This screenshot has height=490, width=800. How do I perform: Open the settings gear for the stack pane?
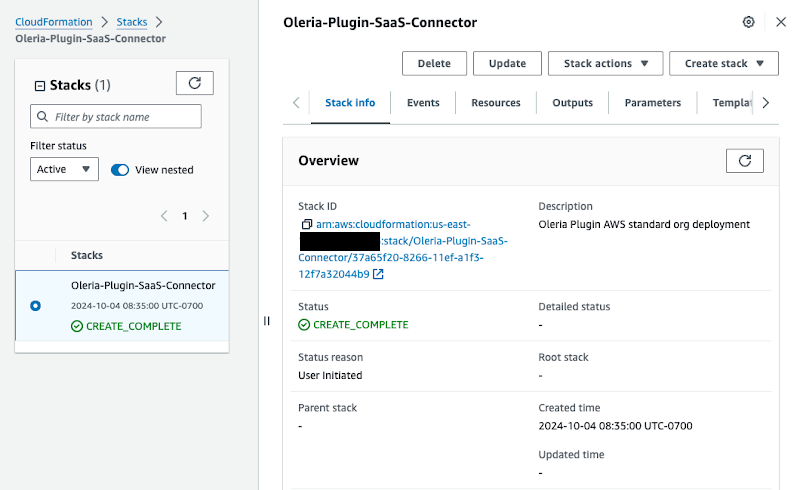pos(748,22)
